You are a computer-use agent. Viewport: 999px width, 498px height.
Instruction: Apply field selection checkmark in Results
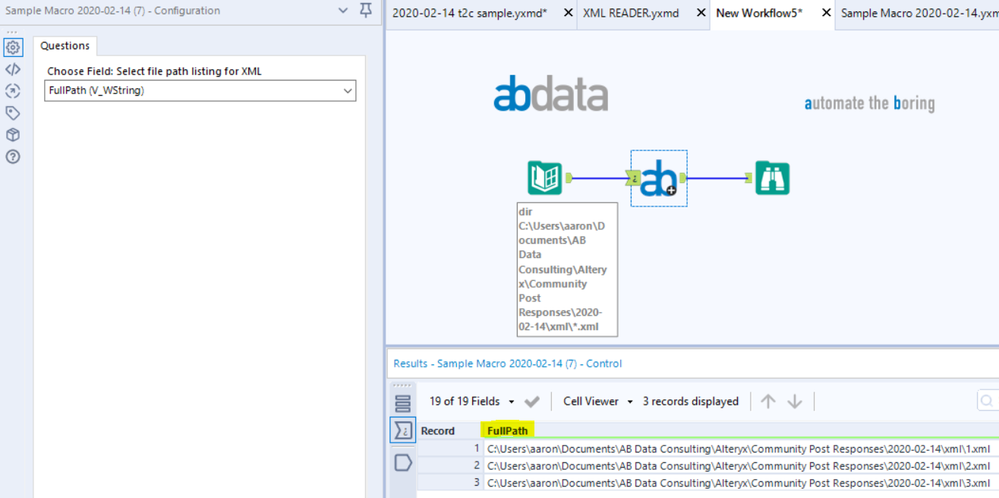tap(531, 402)
